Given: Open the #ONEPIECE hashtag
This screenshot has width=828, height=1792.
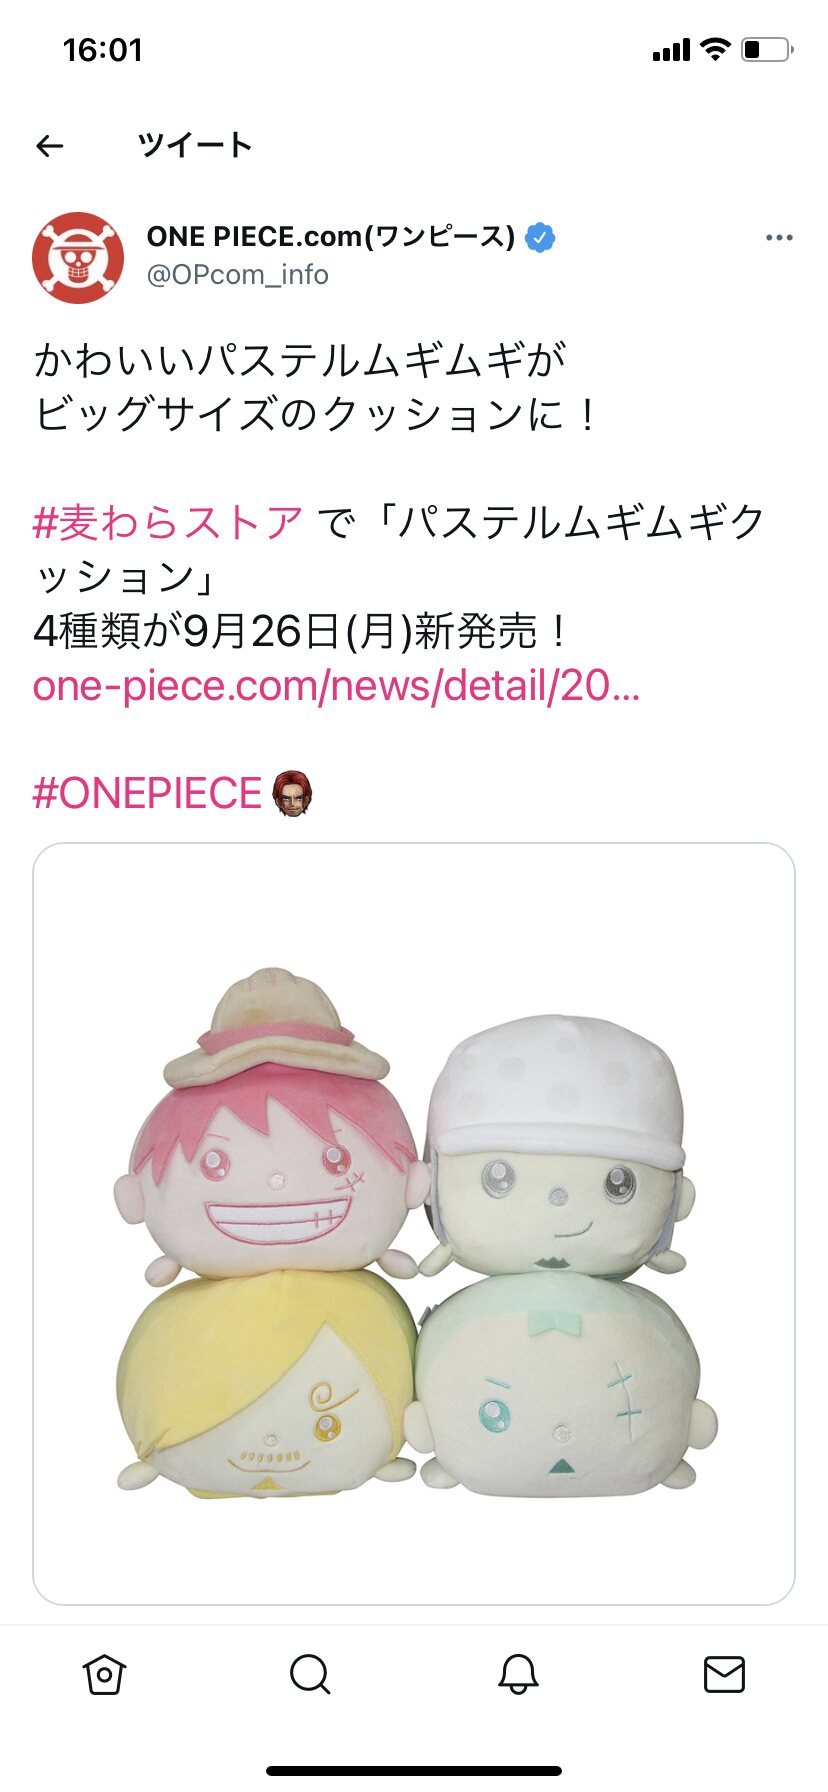Looking at the screenshot, I should pyautogui.click(x=148, y=793).
